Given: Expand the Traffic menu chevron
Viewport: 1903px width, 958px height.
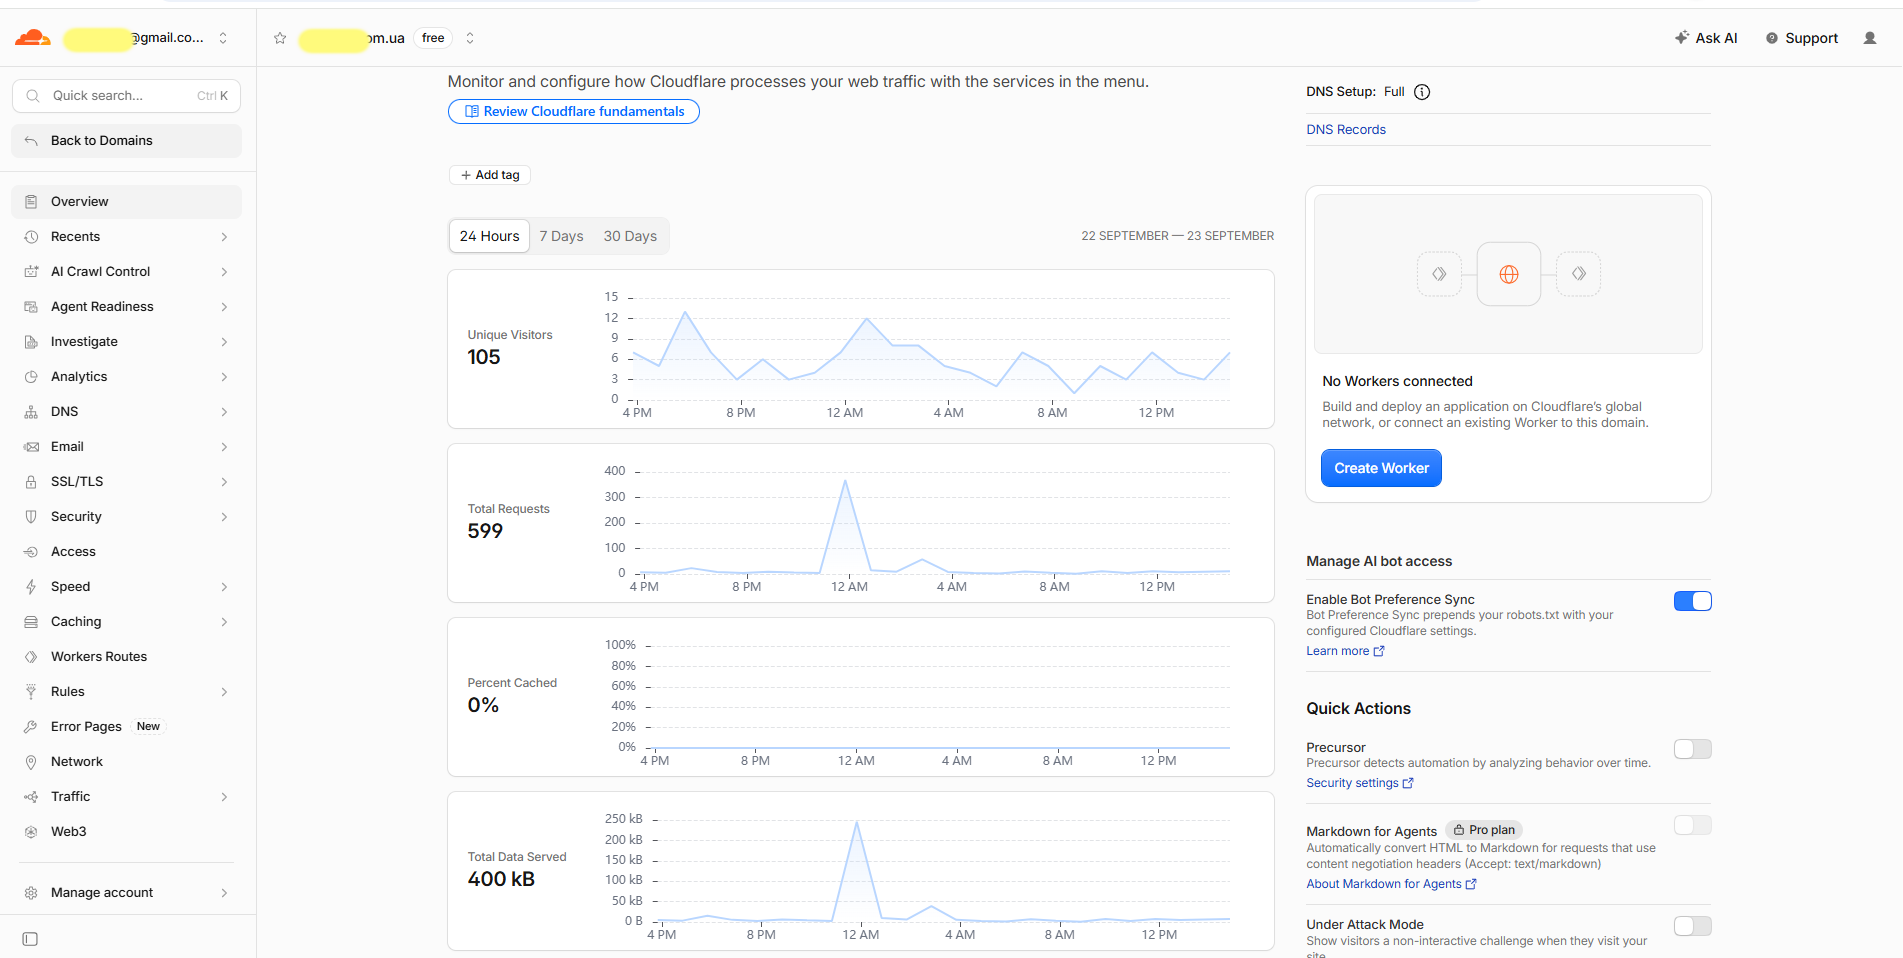Looking at the screenshot, I should click(224, 797).
